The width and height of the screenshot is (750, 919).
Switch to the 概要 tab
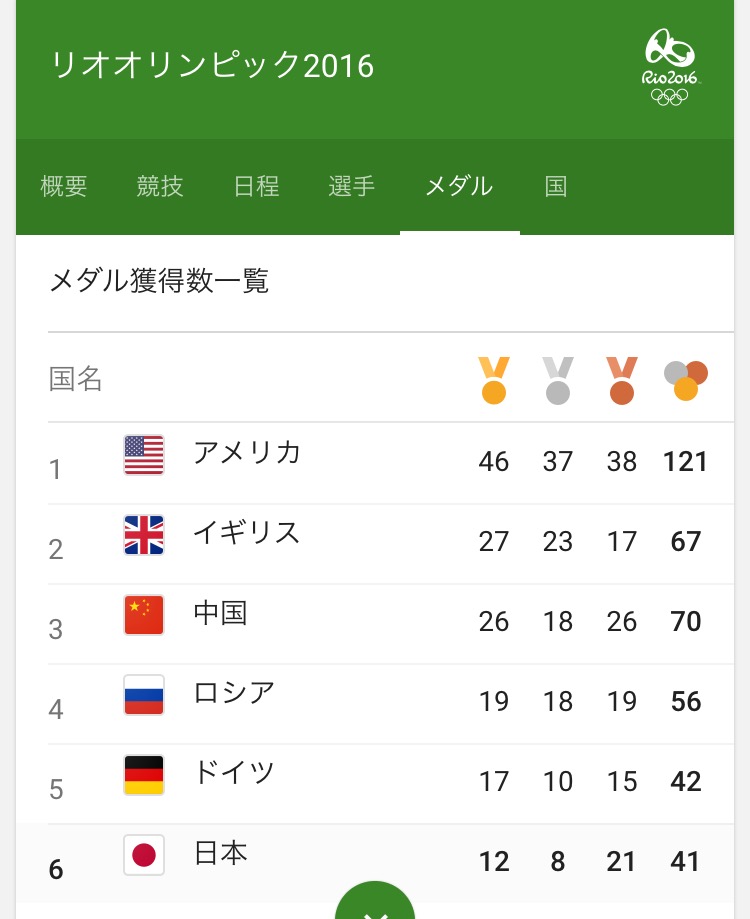(64, 186)
